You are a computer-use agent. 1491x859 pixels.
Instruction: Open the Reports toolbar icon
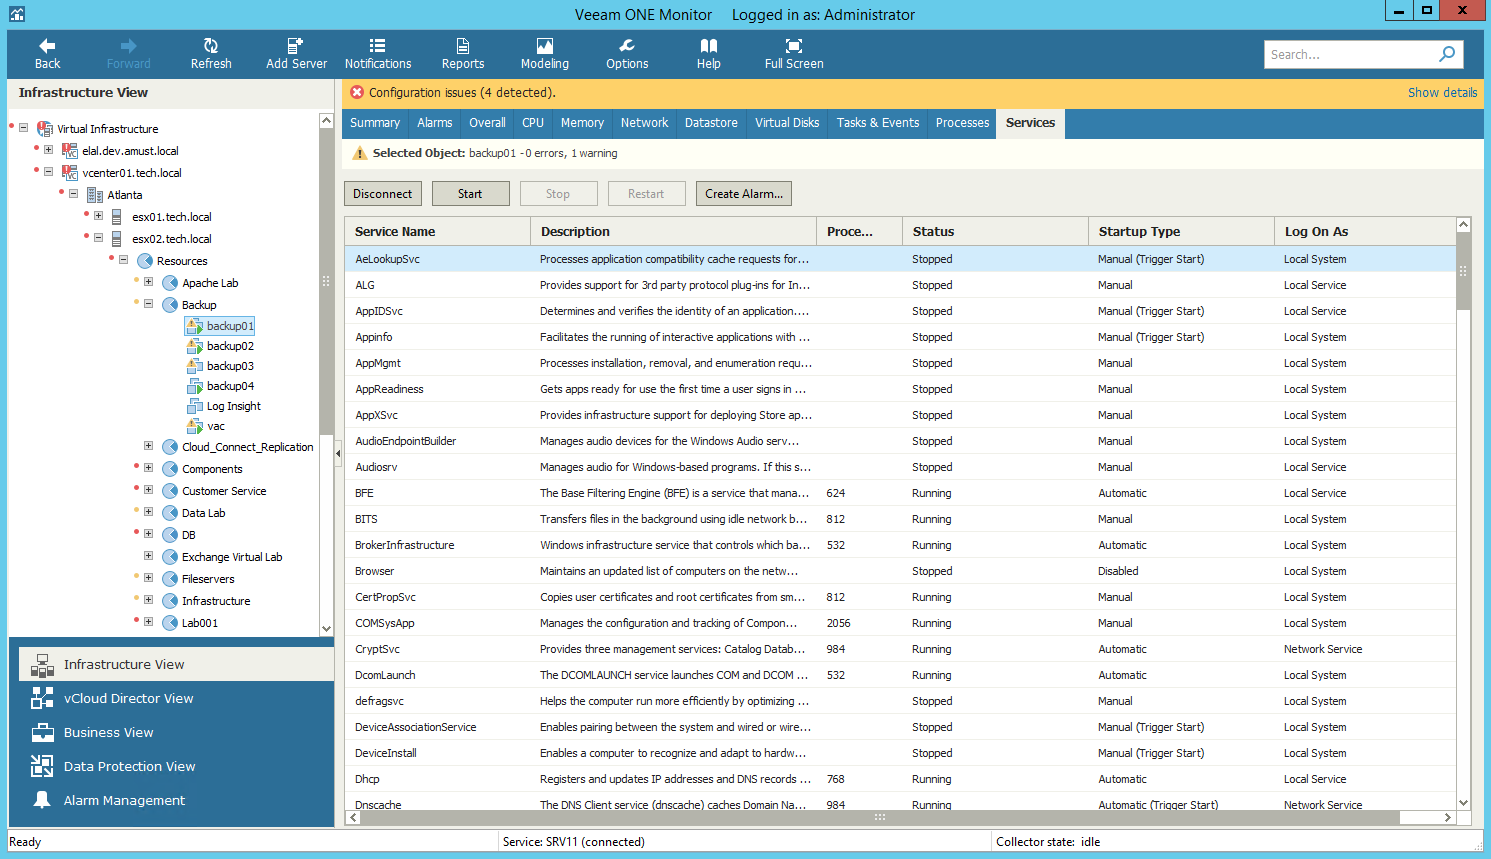pos(463,46)
